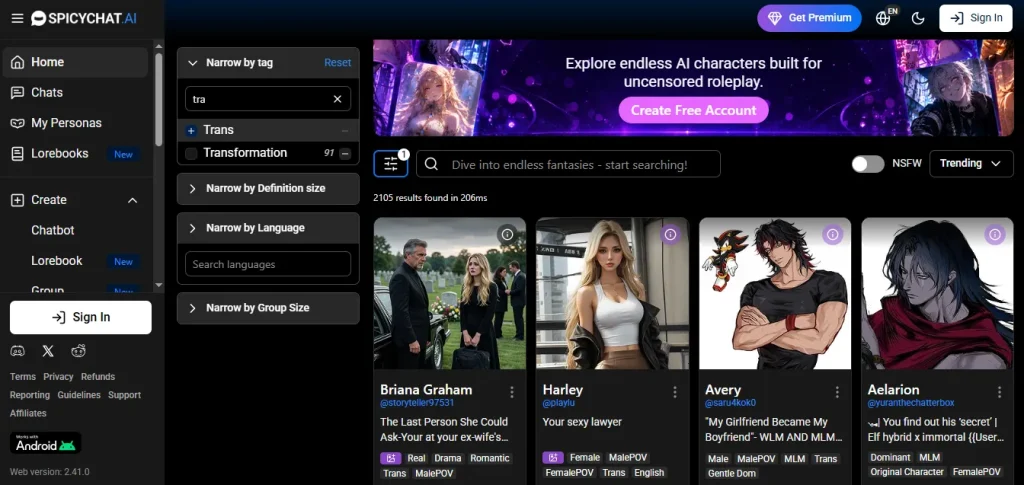Select Chatbot under Create

(x=53, y=230)
